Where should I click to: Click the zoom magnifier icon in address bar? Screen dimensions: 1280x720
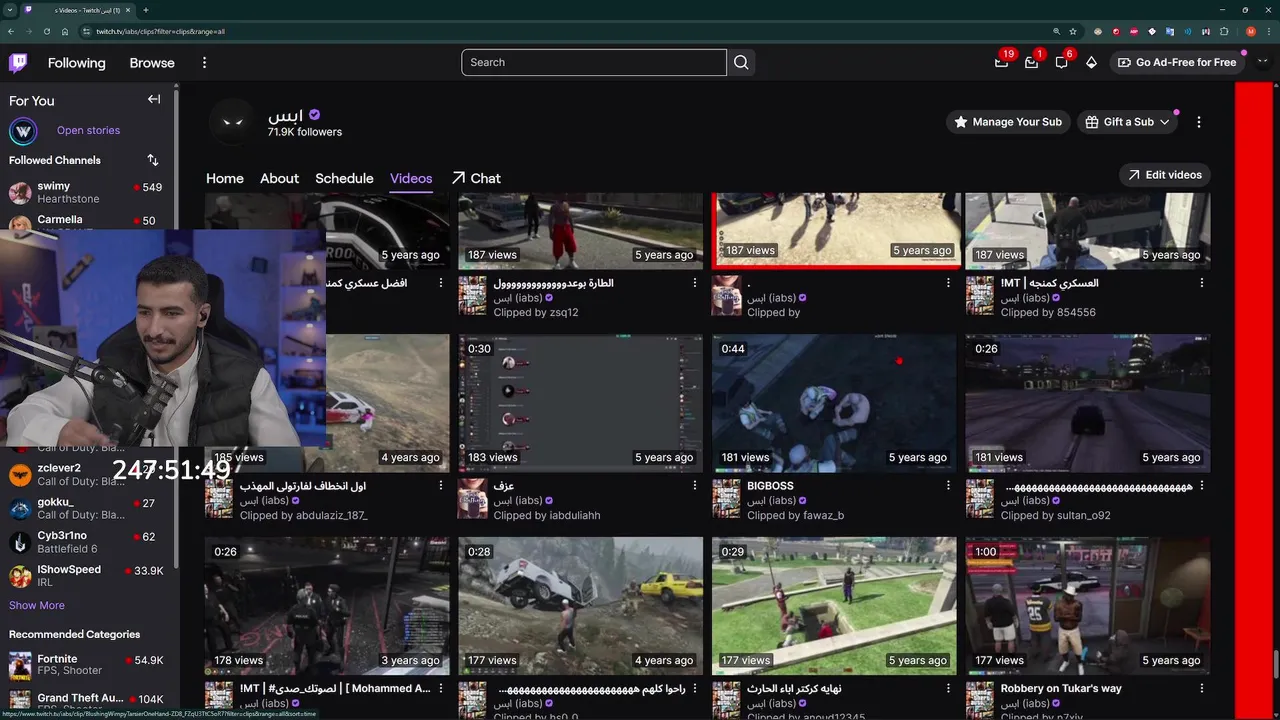click(x=1056, y=31)
